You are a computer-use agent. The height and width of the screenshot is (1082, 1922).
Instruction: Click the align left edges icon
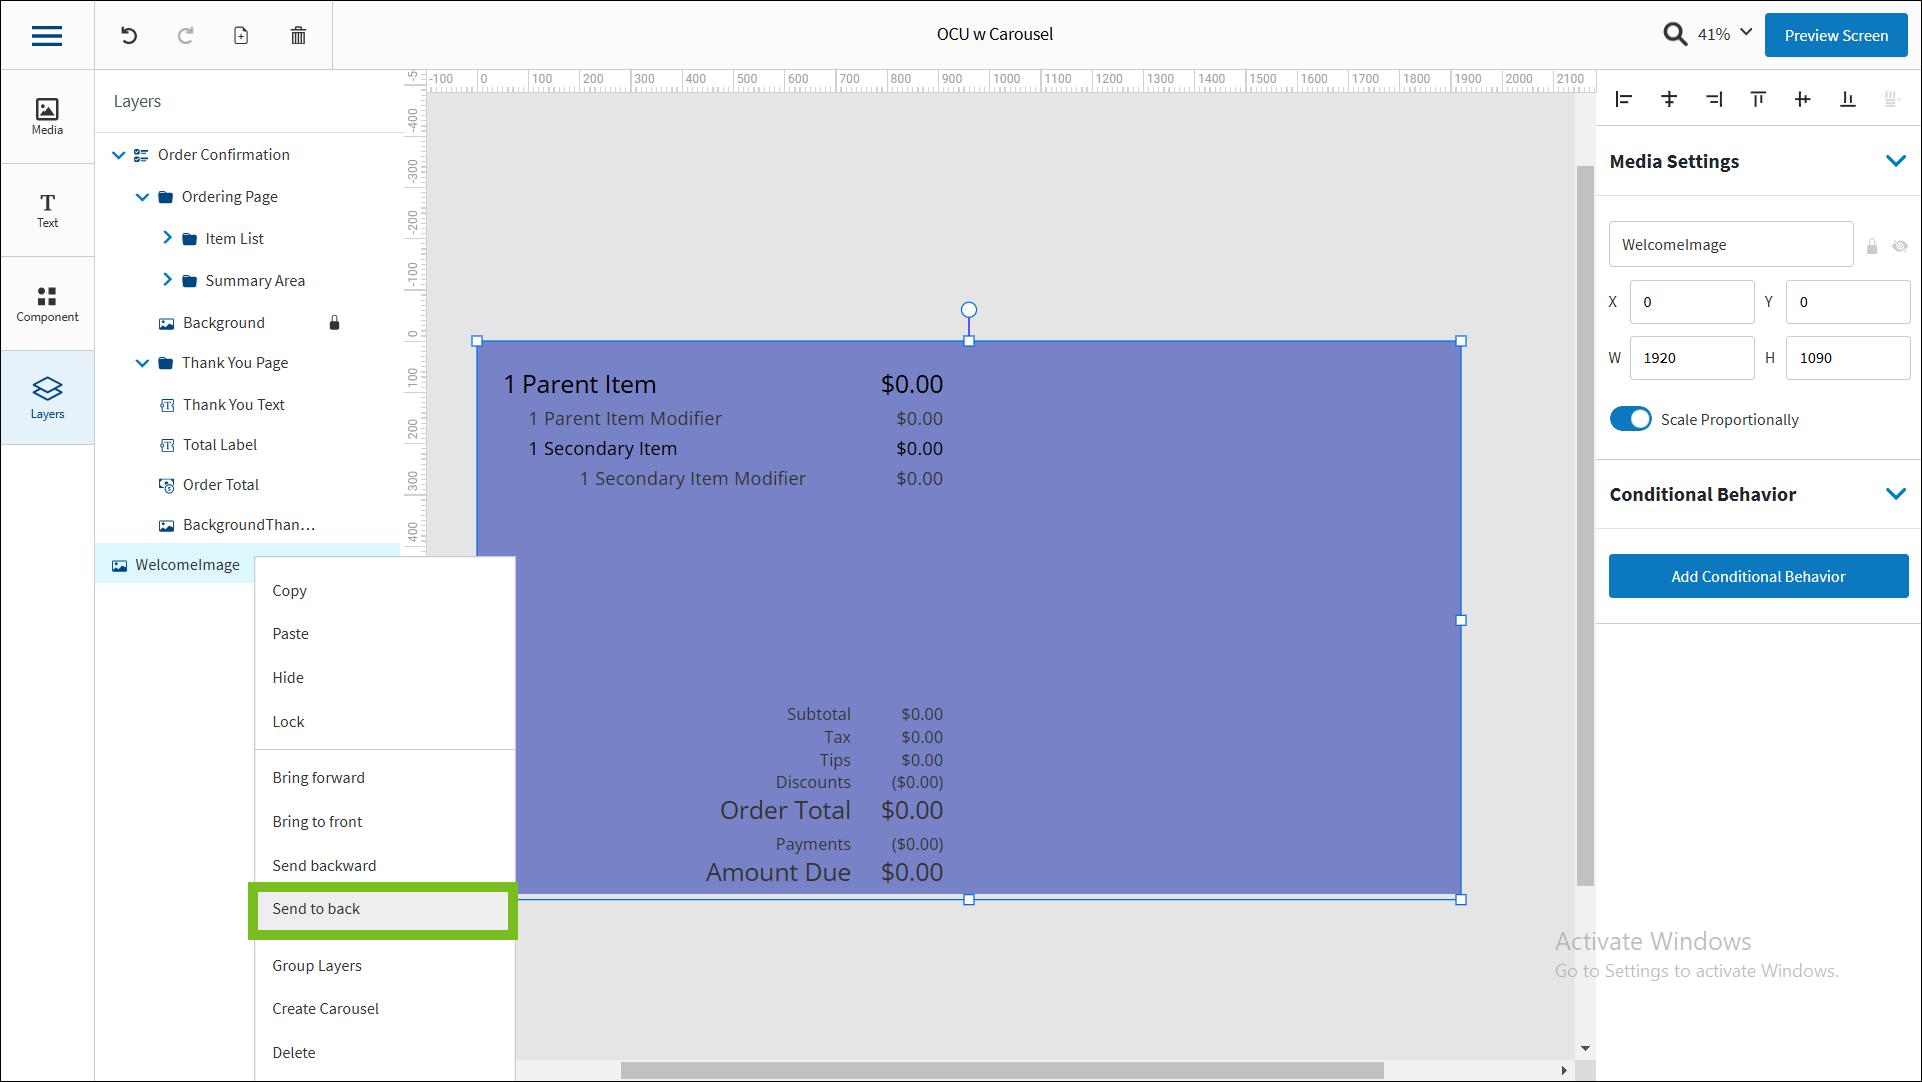(1624, 99)
